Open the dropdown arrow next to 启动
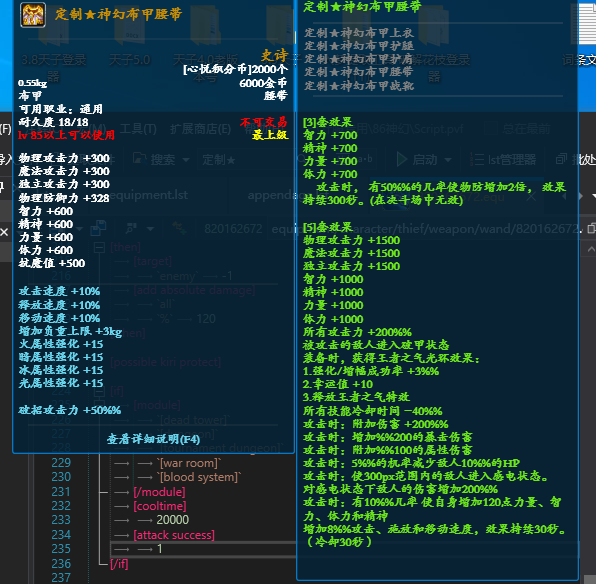 click(x=448, y=160)
